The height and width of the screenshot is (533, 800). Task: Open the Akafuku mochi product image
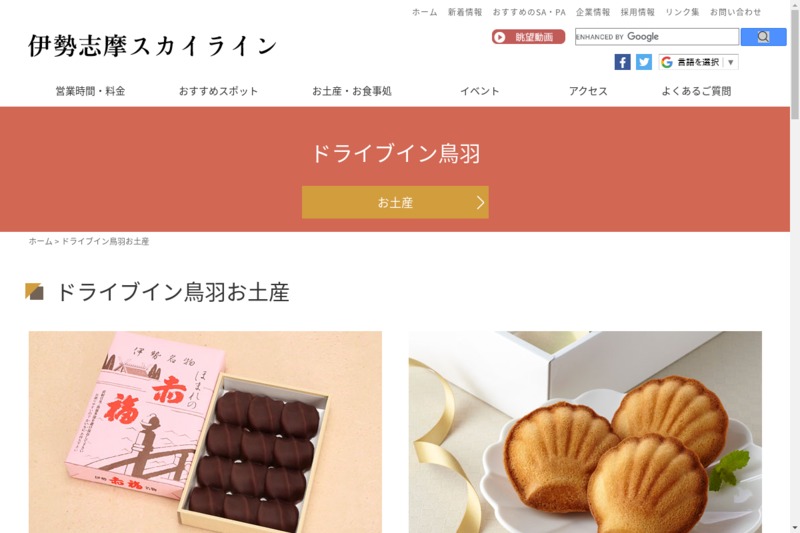coord(205,432)
